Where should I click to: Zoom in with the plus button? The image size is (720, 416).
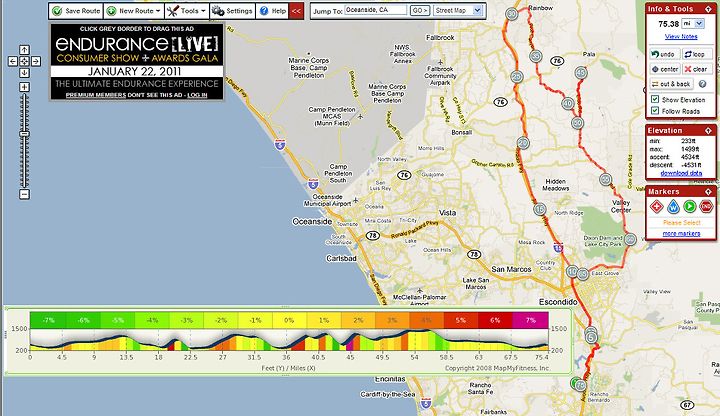24,87
